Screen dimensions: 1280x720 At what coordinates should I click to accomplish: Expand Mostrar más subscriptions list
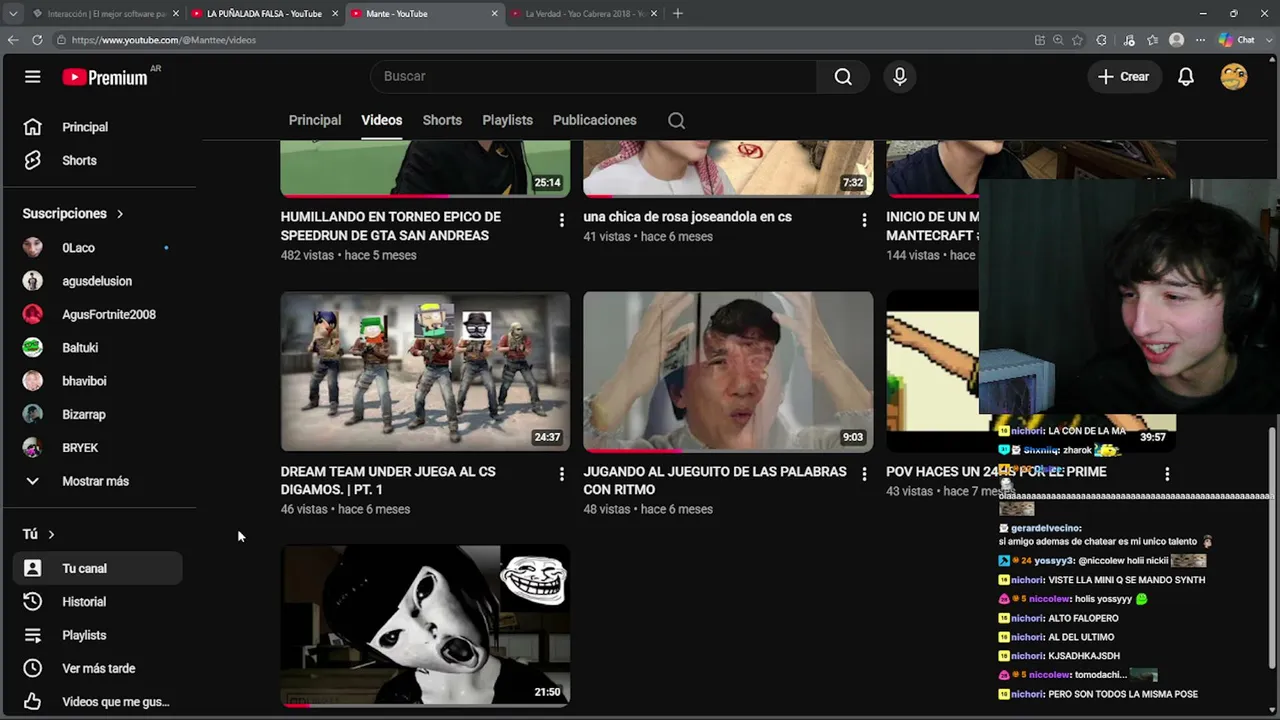[x=97, y=481]
